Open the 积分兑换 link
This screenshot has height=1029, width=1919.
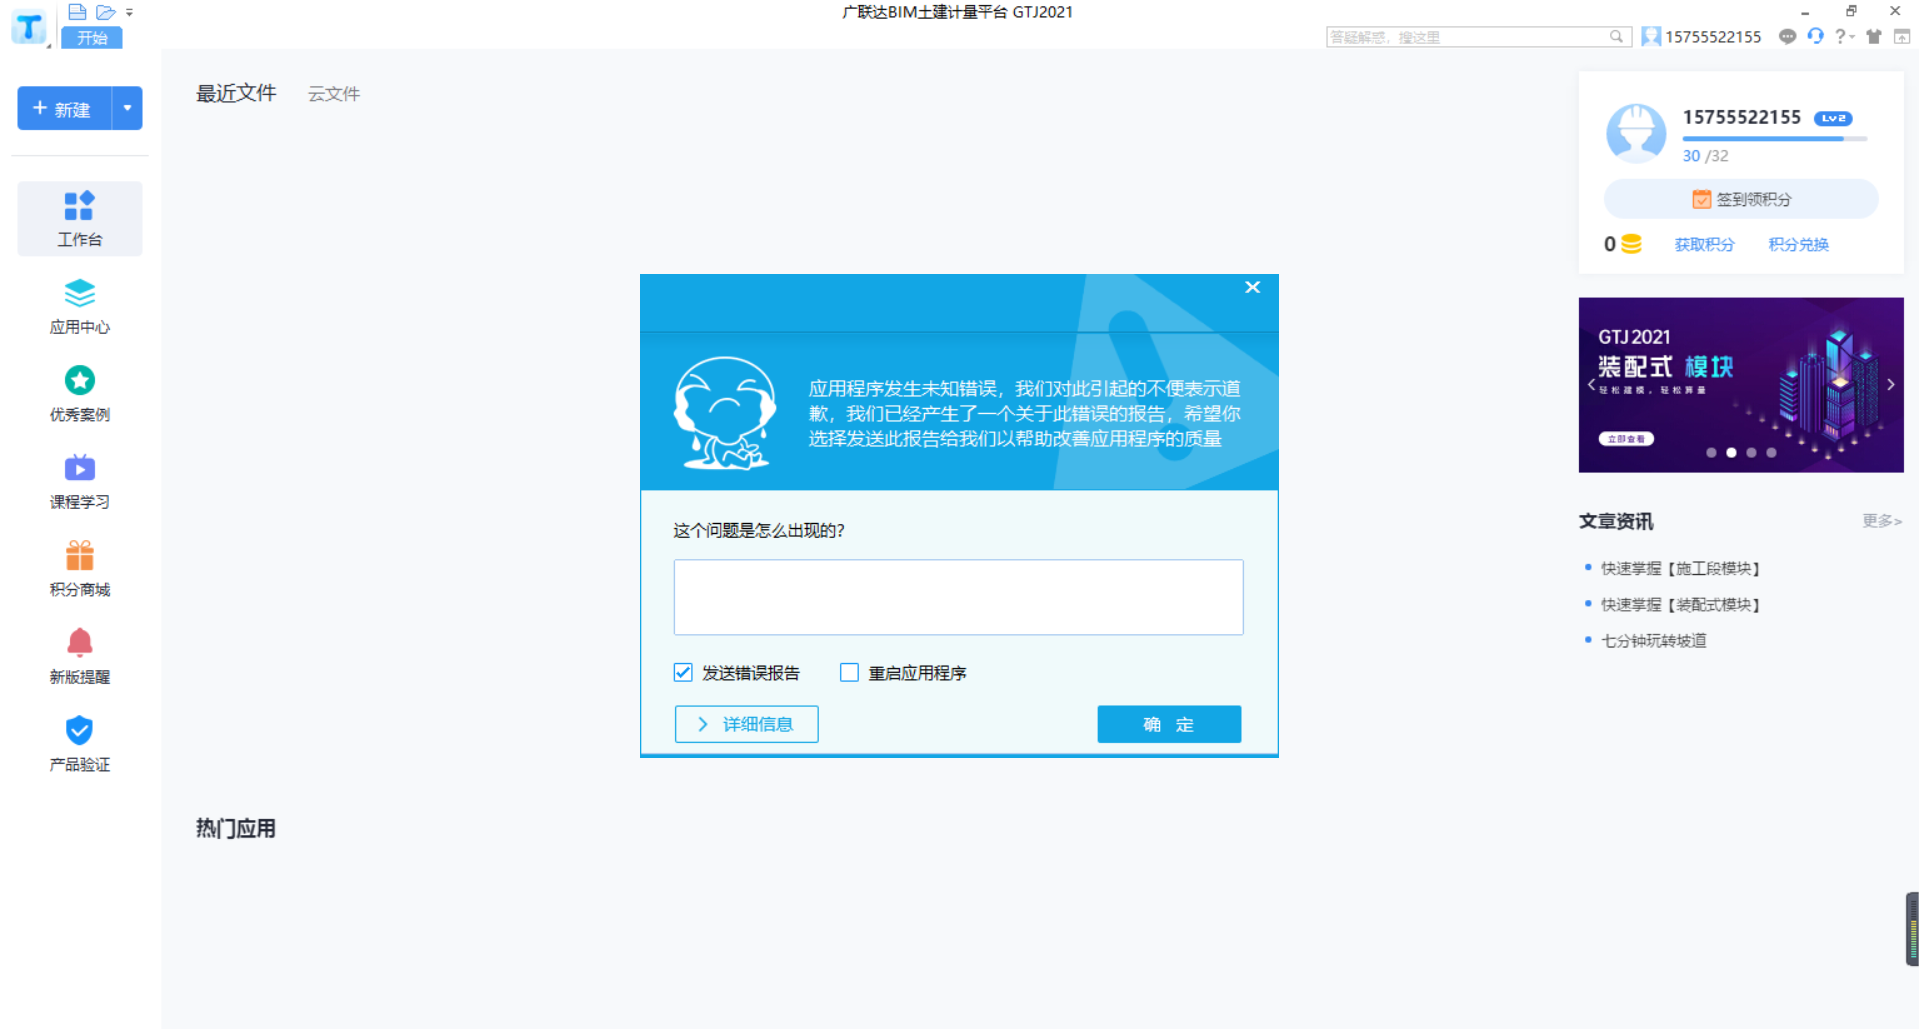point(1798,244)
